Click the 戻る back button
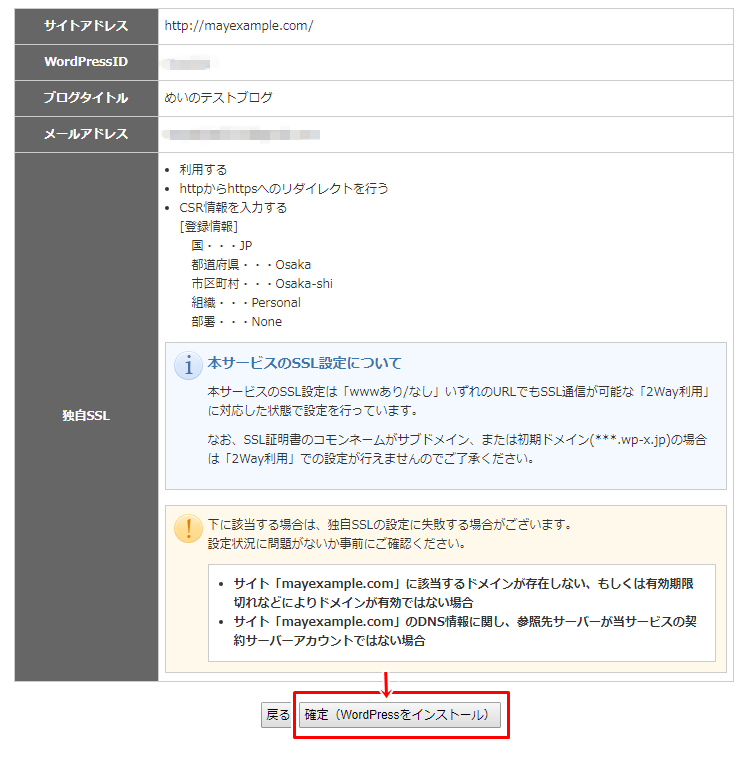The height and width of the screenshot is (759, 748). click(277, 714)
